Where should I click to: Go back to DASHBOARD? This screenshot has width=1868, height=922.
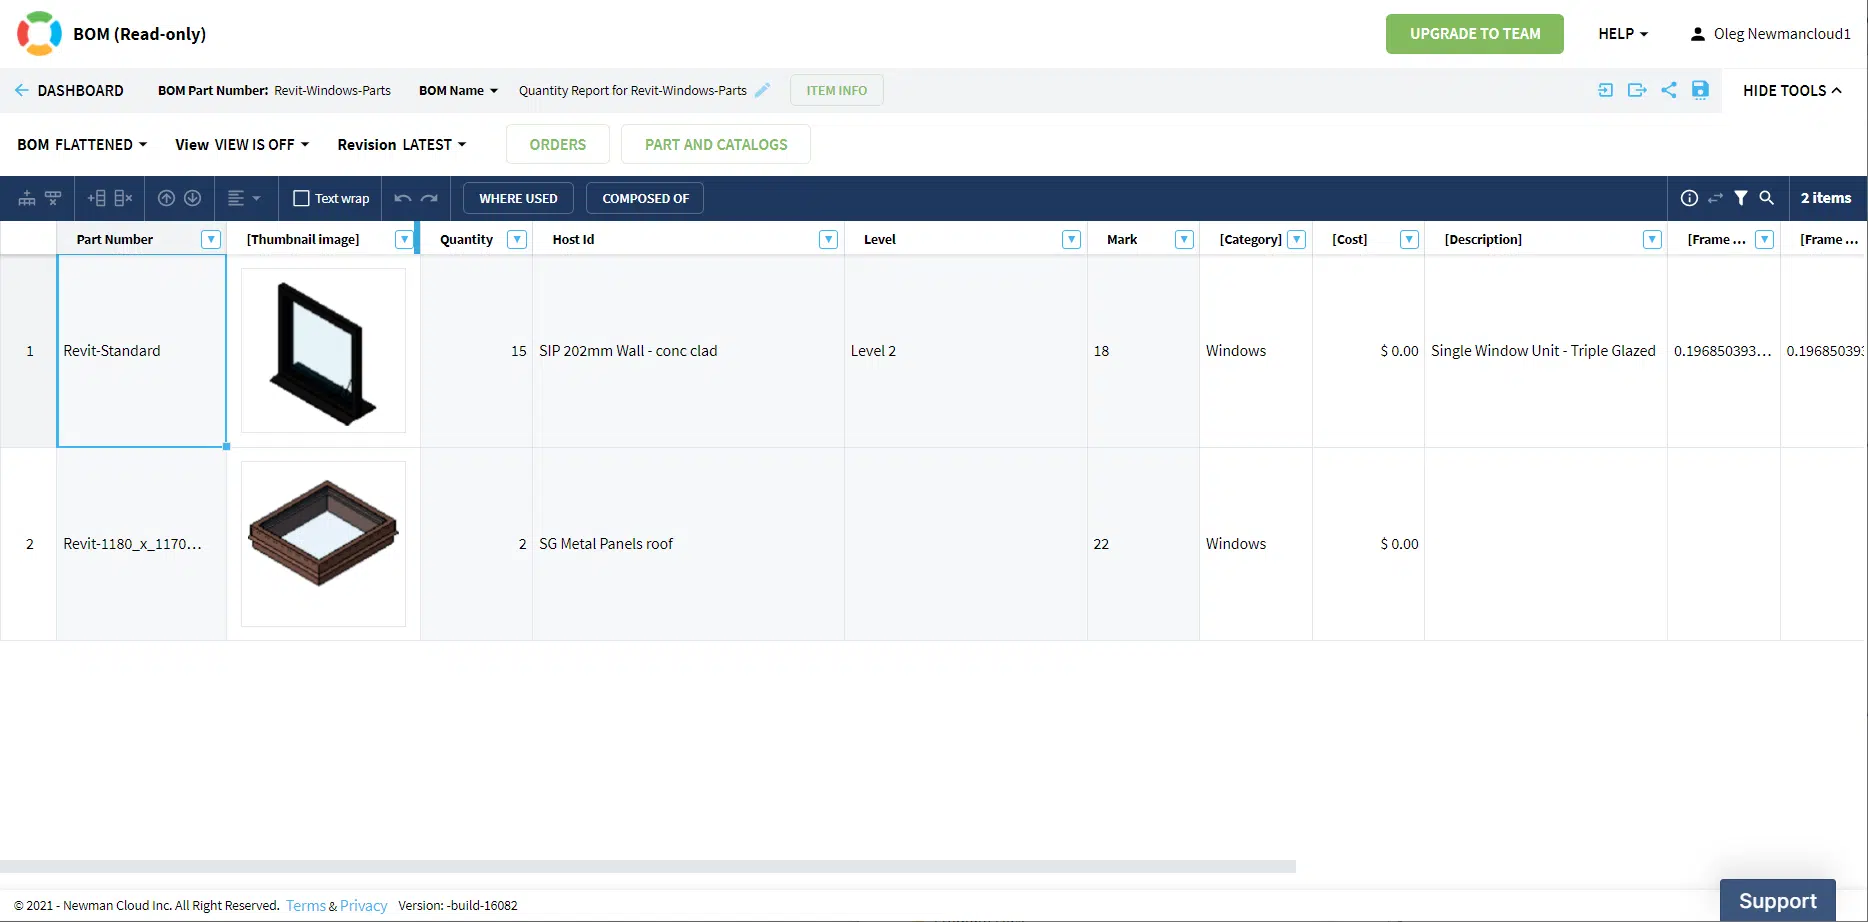tap(81, 90)
